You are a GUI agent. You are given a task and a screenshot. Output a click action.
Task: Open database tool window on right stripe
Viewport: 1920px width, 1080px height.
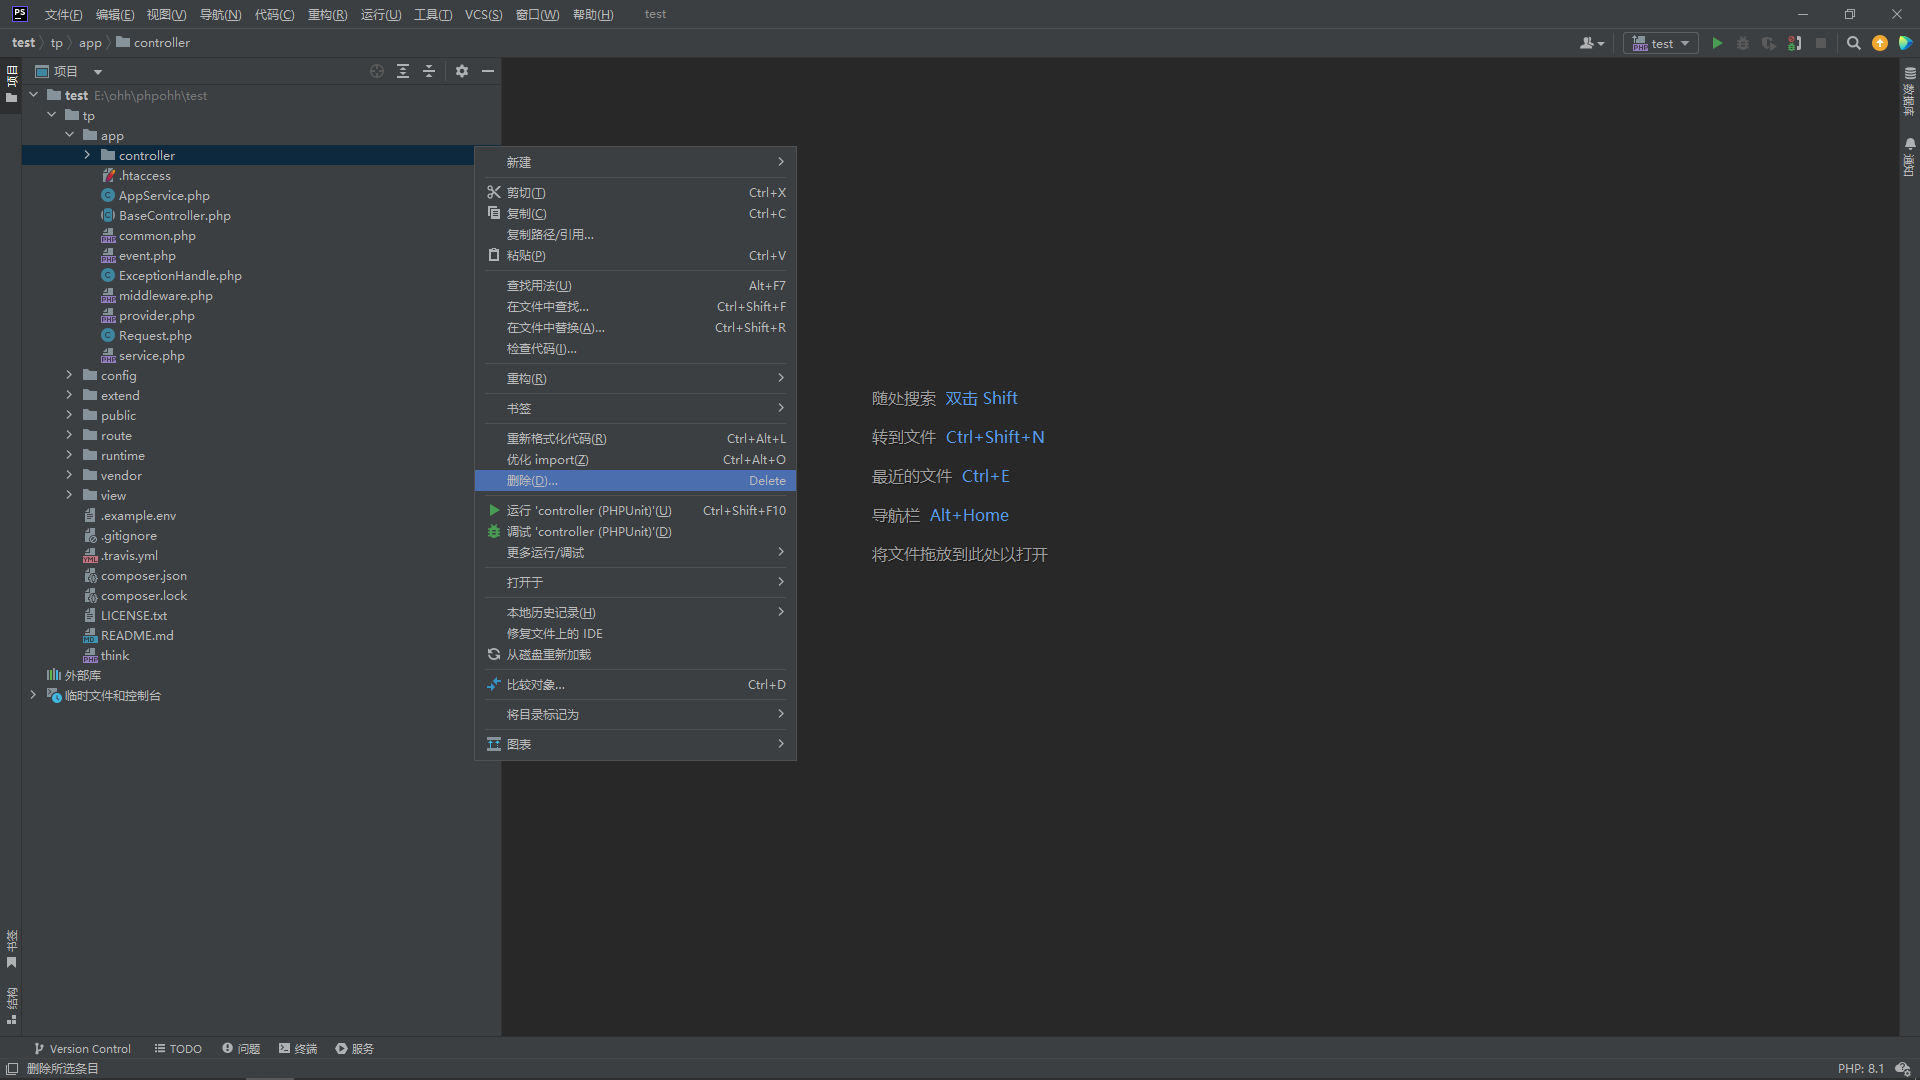coord(1909,91)
